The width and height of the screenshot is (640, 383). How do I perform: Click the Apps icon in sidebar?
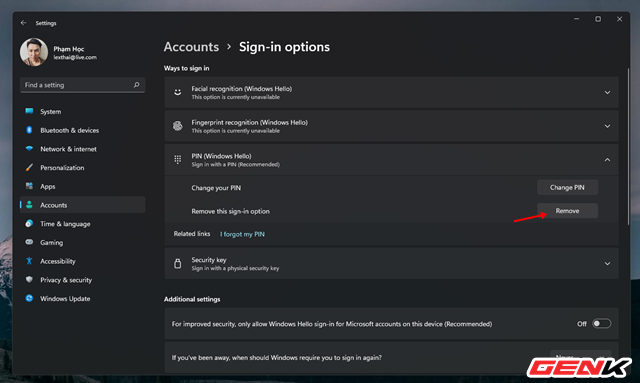pos(29,186)
